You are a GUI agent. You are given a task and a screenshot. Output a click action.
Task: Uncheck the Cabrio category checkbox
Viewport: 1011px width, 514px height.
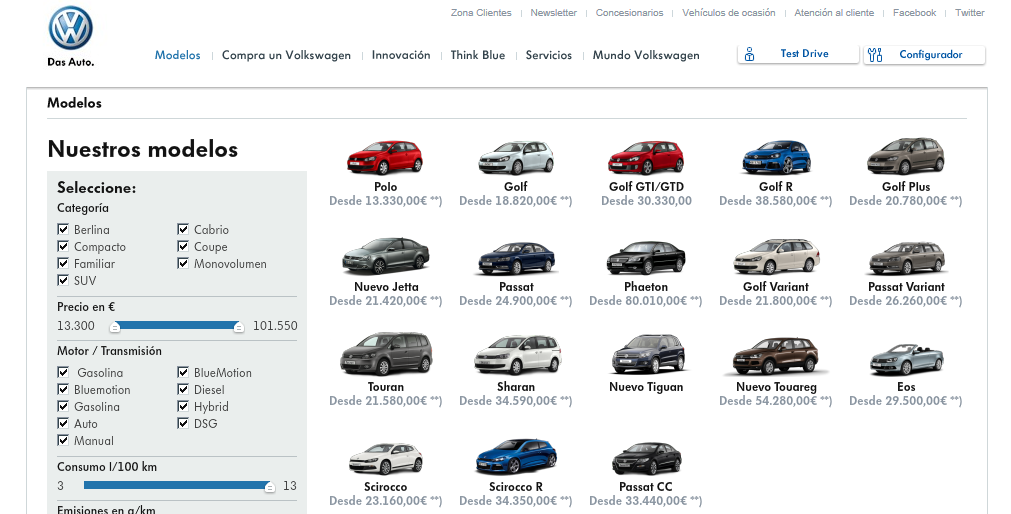point(182,229)
